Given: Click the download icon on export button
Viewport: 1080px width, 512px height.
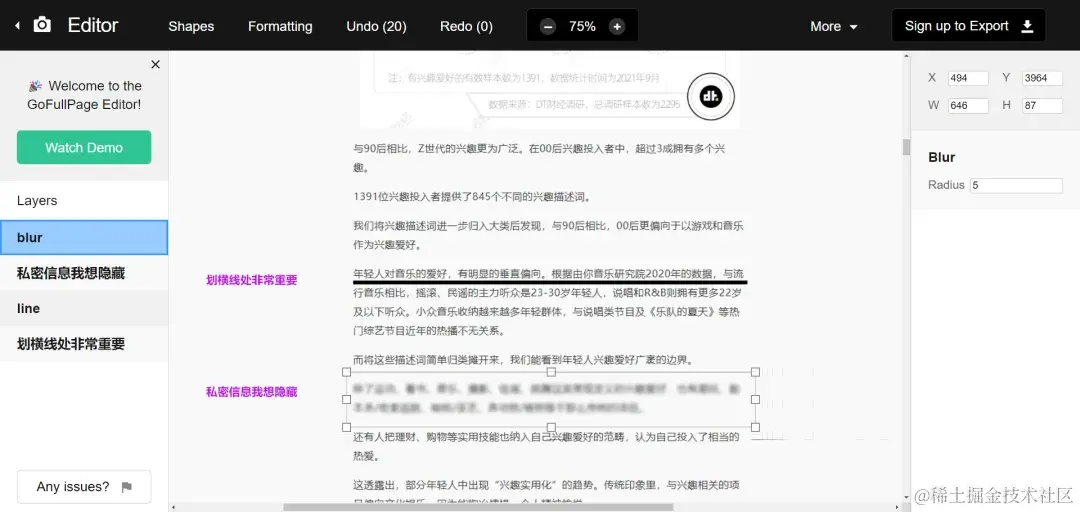Looking at the screenshot, I should (1027, 26).
